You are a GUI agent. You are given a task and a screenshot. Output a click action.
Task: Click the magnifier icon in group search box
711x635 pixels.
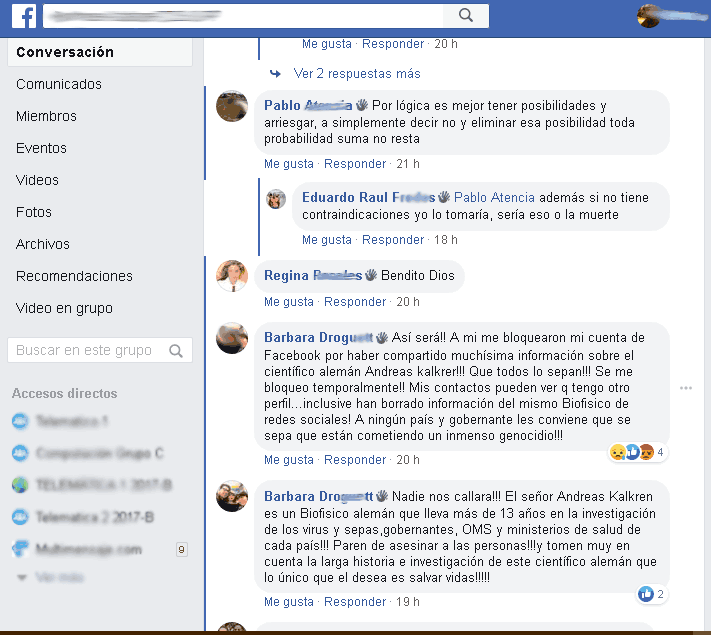click(x=176, y=351)
